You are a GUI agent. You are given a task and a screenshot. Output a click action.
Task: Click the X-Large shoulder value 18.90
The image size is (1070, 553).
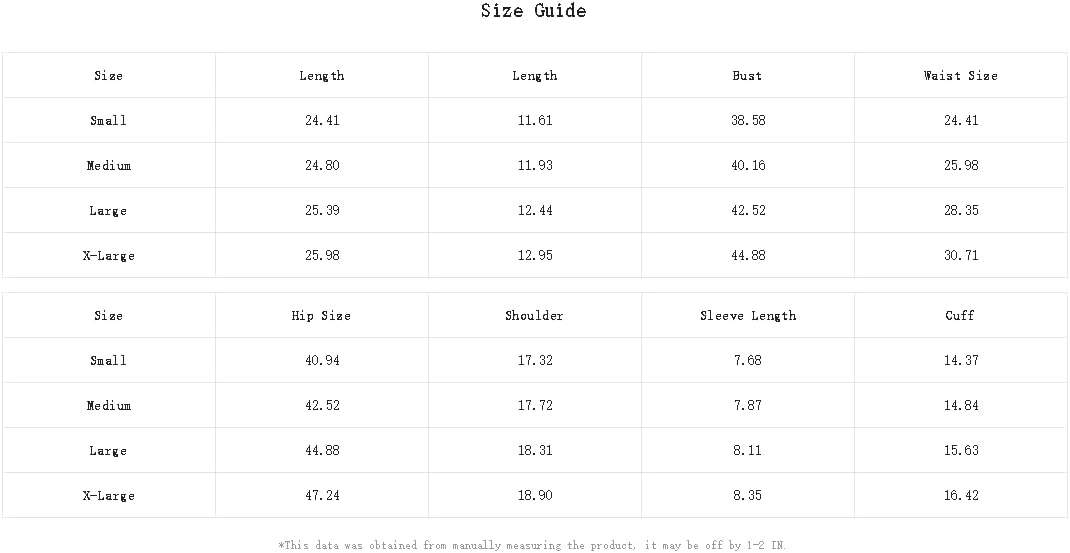coord(535,496)
